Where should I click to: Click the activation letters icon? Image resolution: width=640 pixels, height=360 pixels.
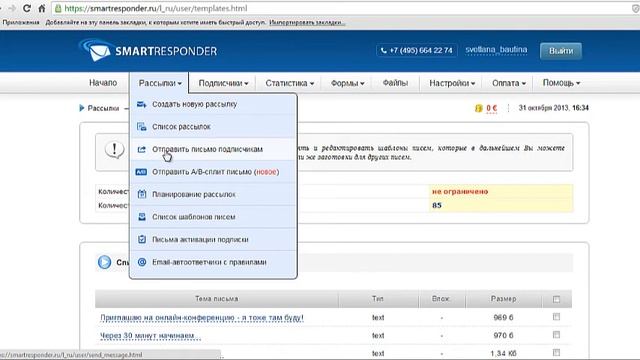[142, 239]
